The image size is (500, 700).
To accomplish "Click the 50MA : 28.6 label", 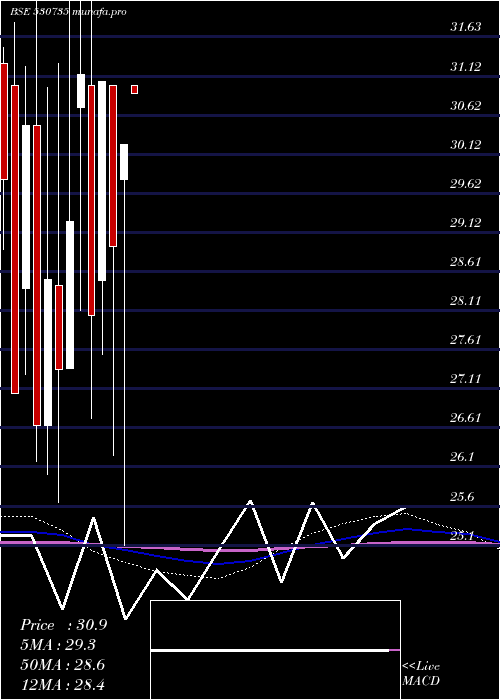I will (x=62, y=665).
